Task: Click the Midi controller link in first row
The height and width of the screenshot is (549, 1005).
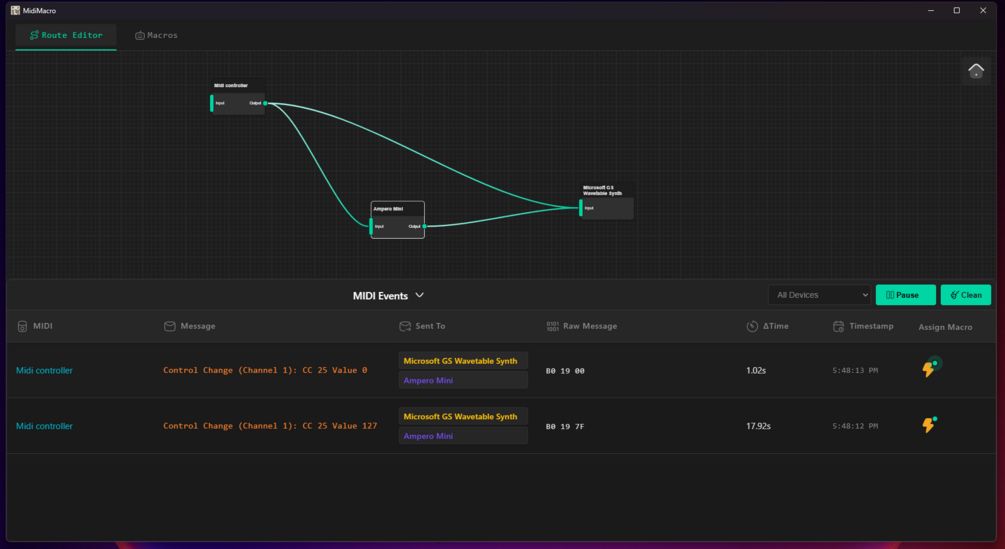Action: [44, 370]
